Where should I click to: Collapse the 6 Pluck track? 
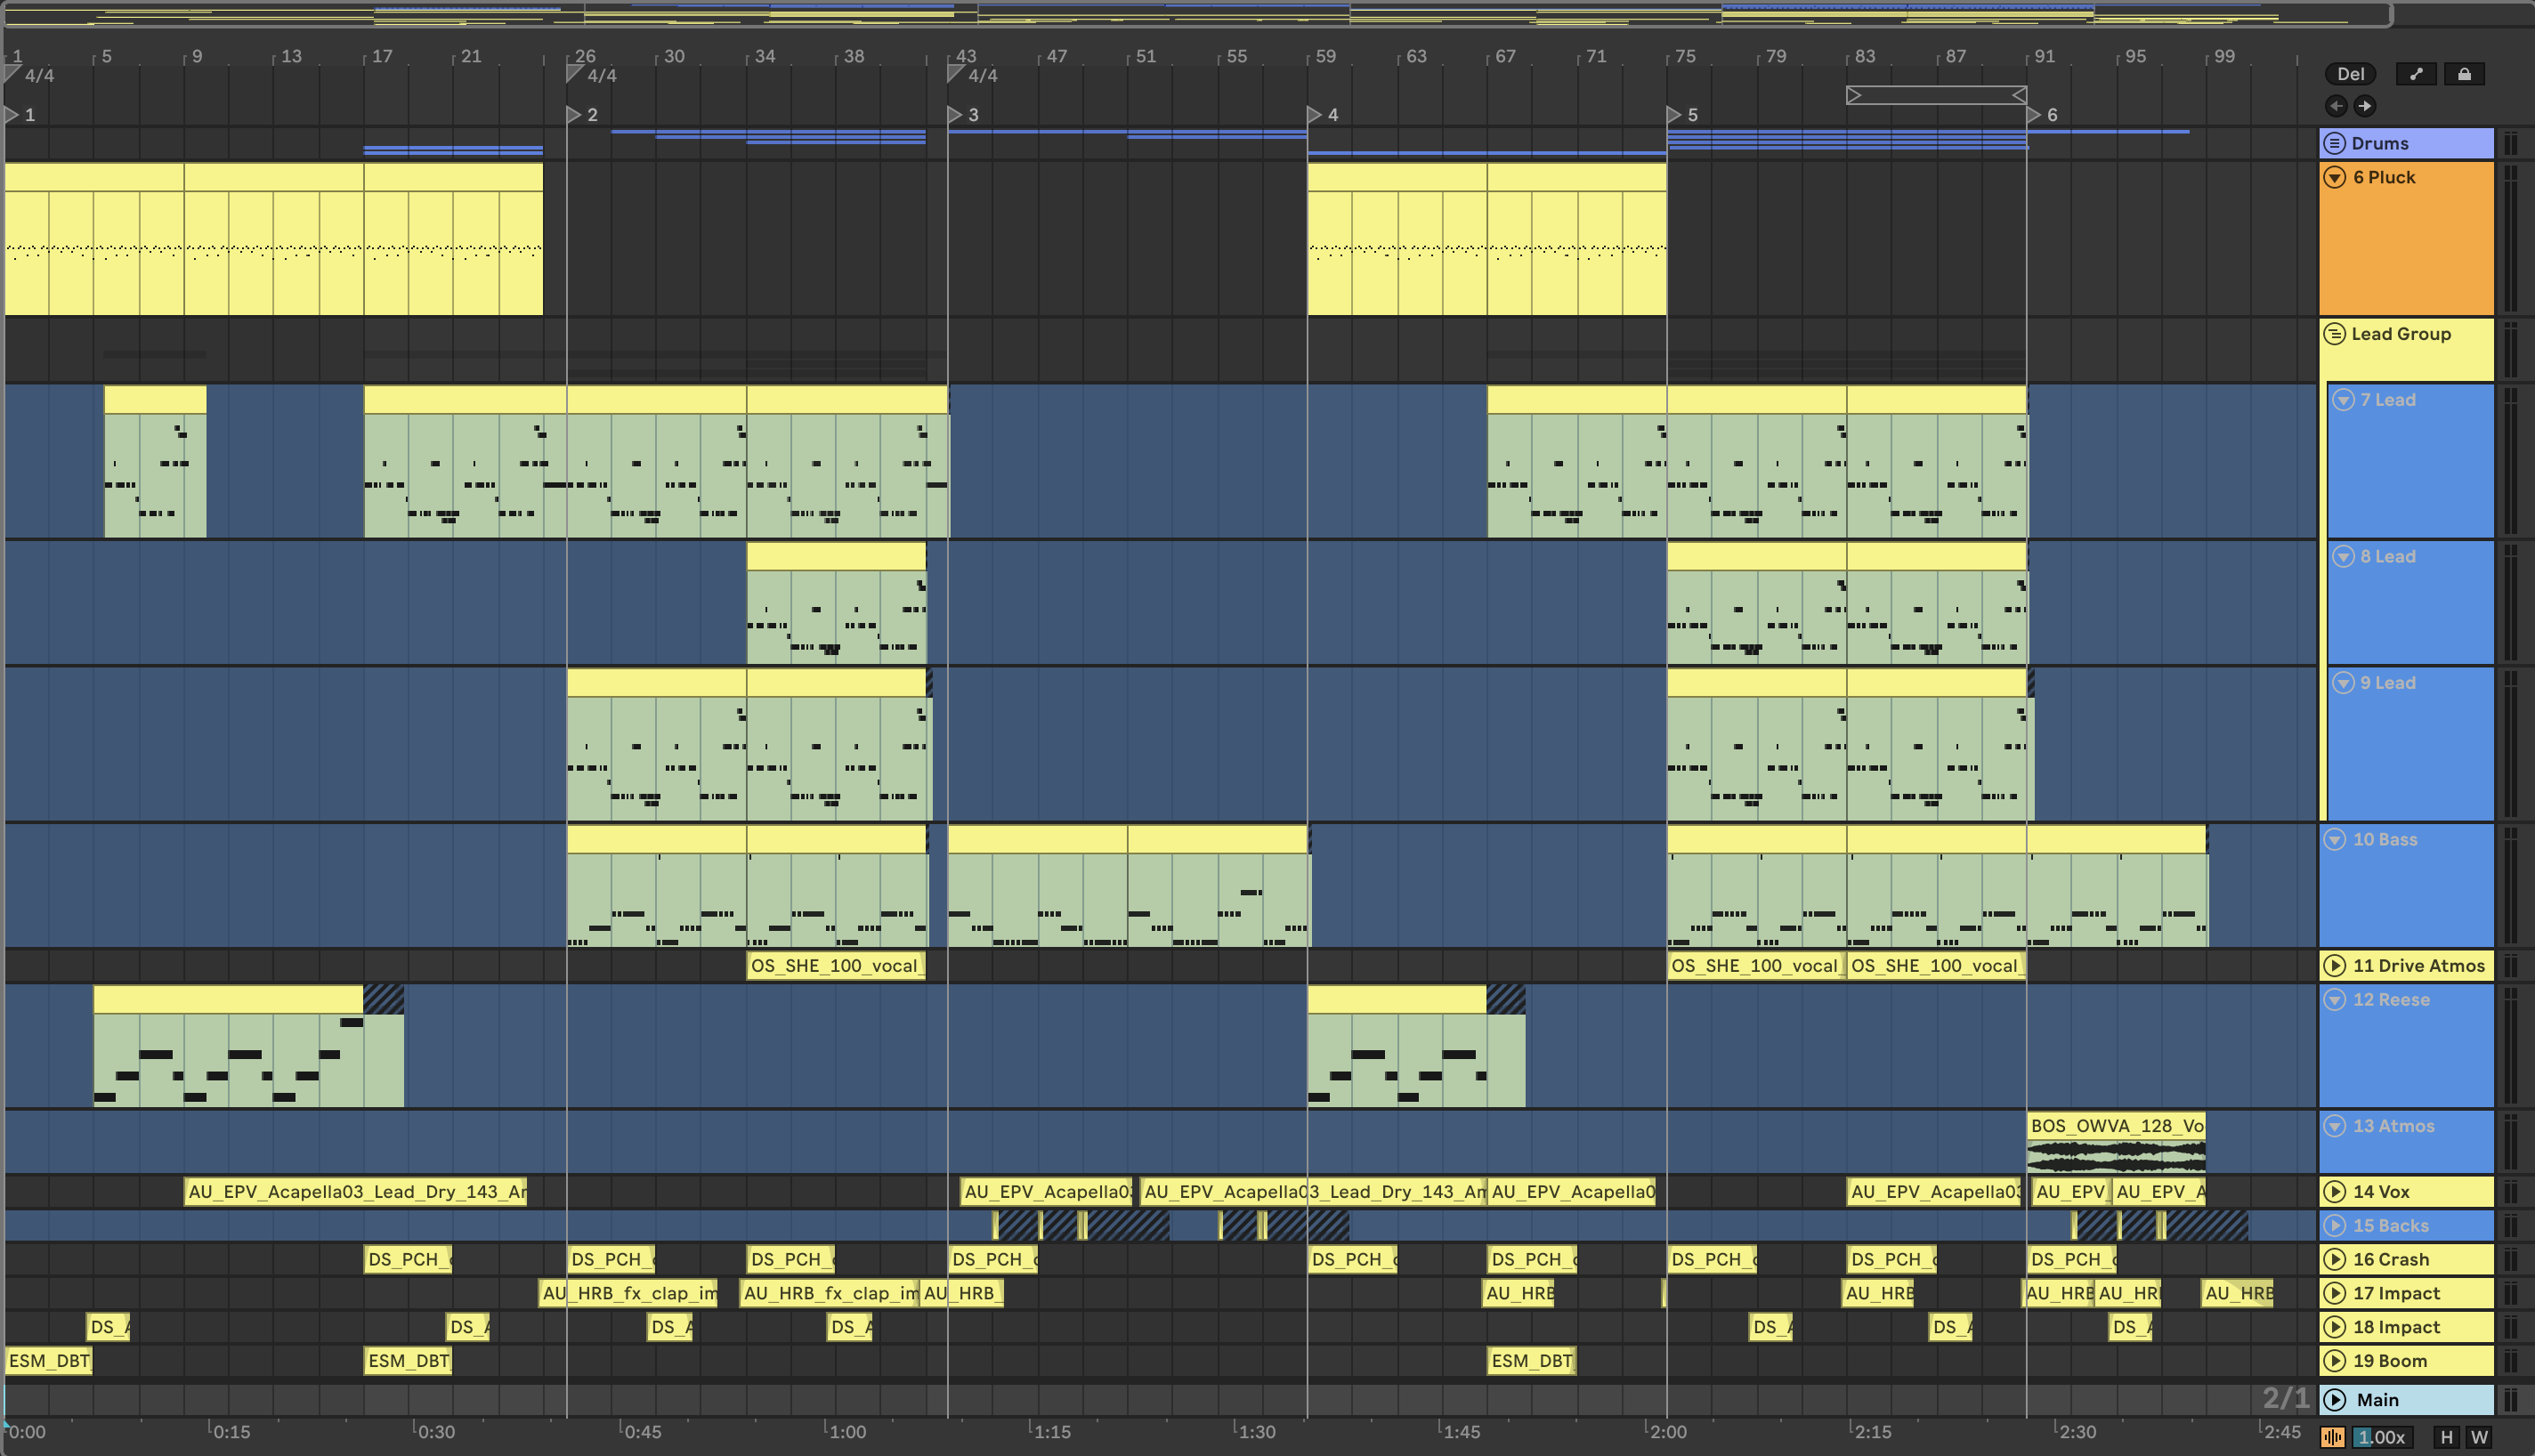coord(2335,177)
